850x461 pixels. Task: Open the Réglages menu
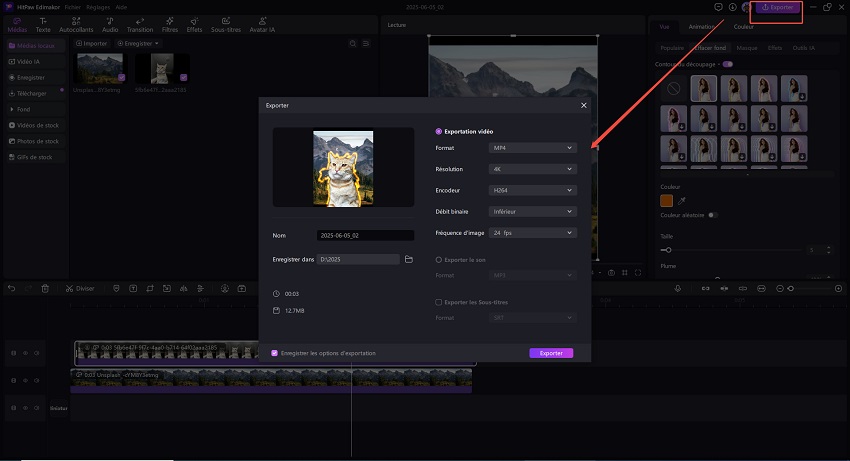[98, 7]
